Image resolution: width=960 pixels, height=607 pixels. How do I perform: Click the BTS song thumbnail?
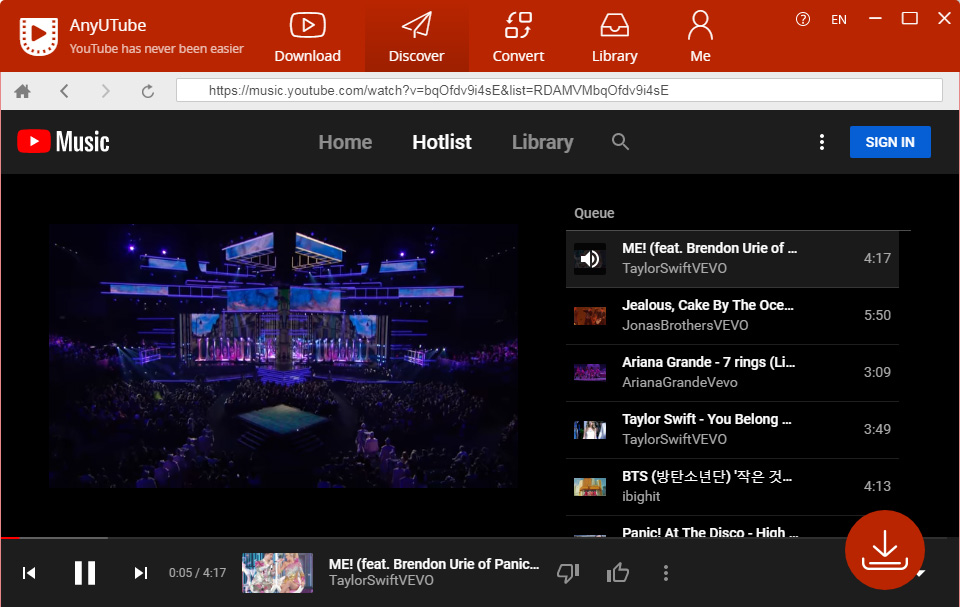[x=590, y=486]
